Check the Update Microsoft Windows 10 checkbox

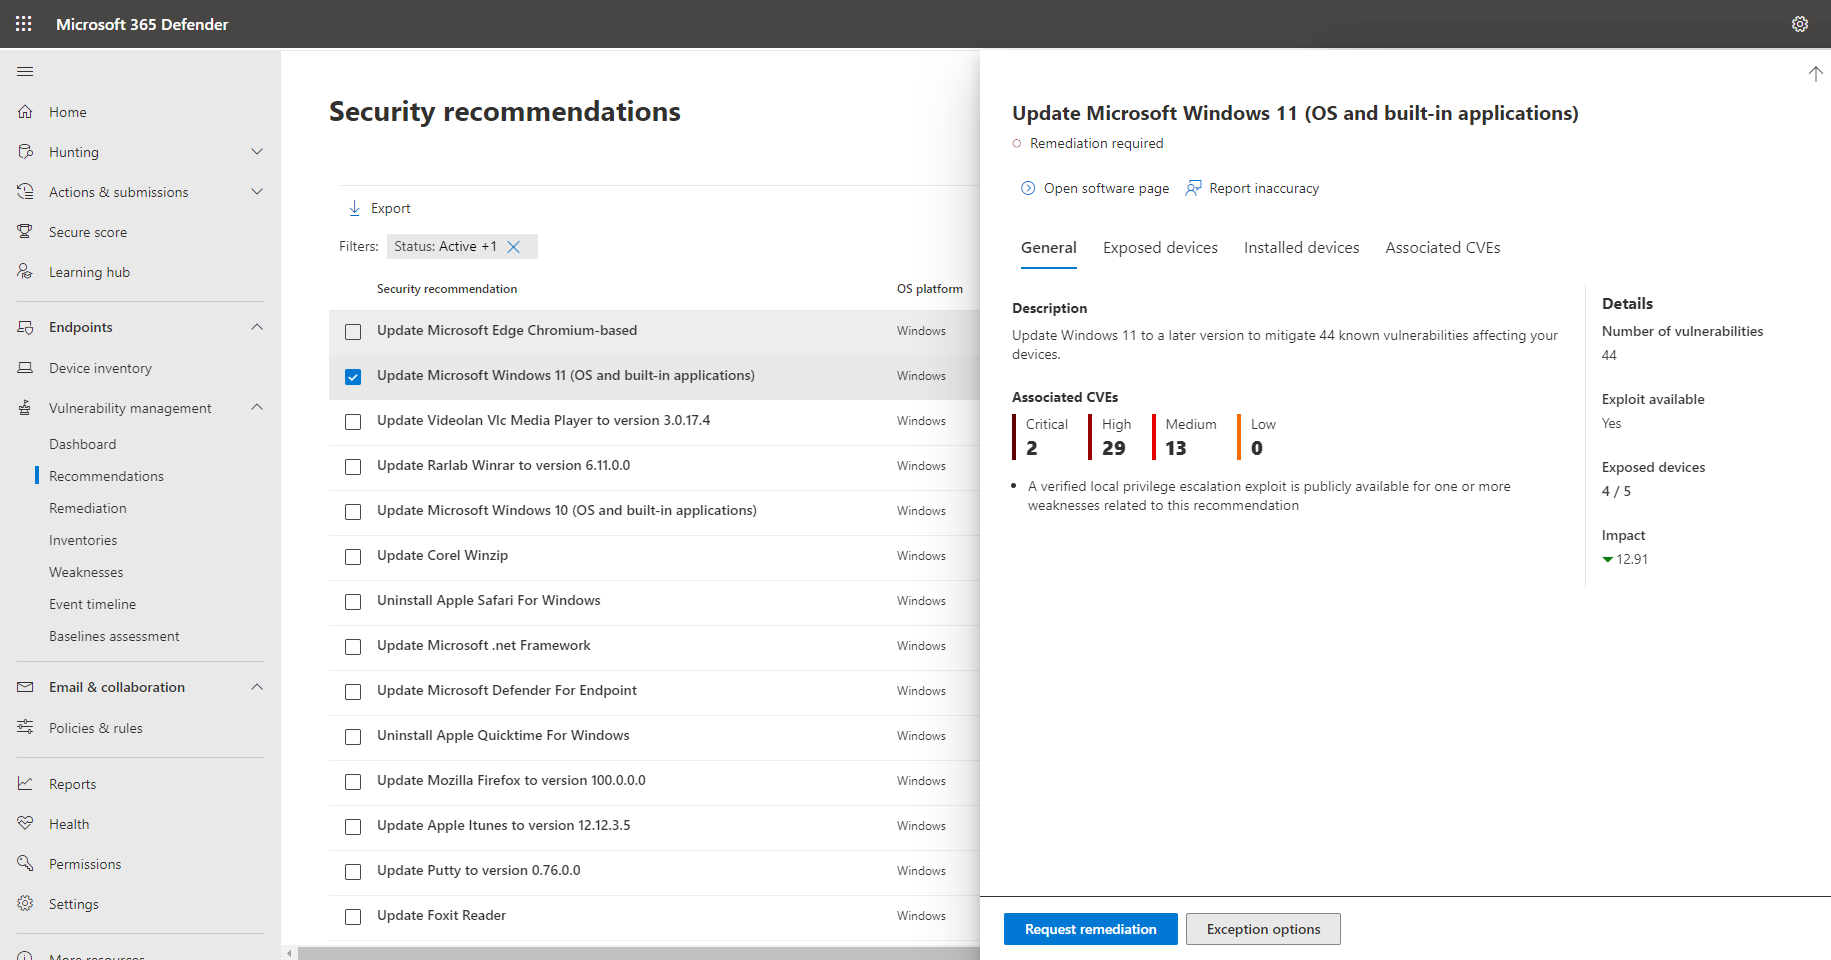coord(353,512)
